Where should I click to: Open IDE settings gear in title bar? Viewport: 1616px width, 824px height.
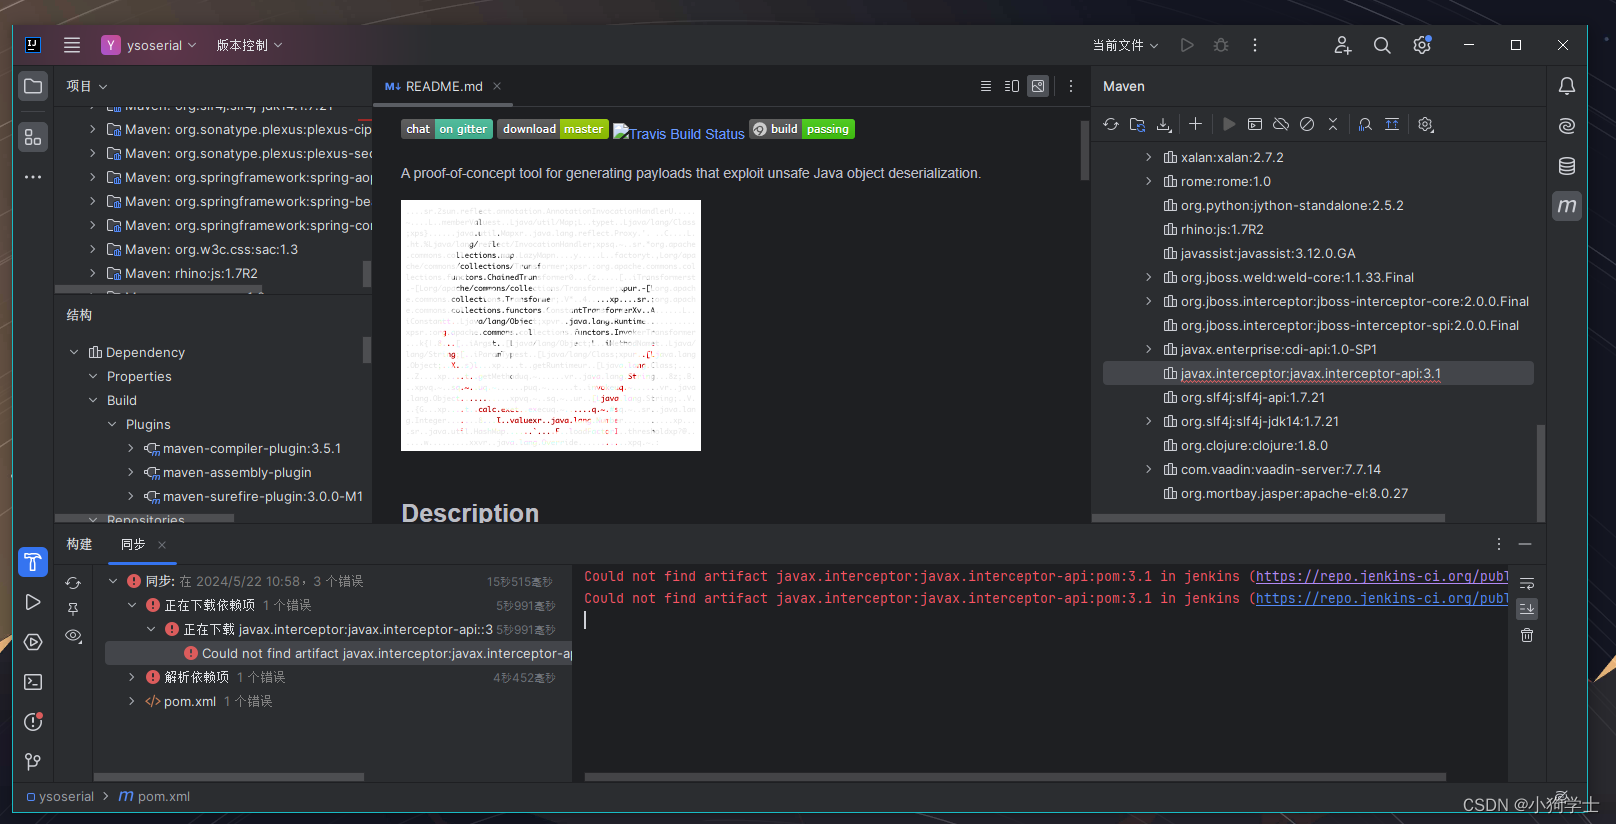1422,45
